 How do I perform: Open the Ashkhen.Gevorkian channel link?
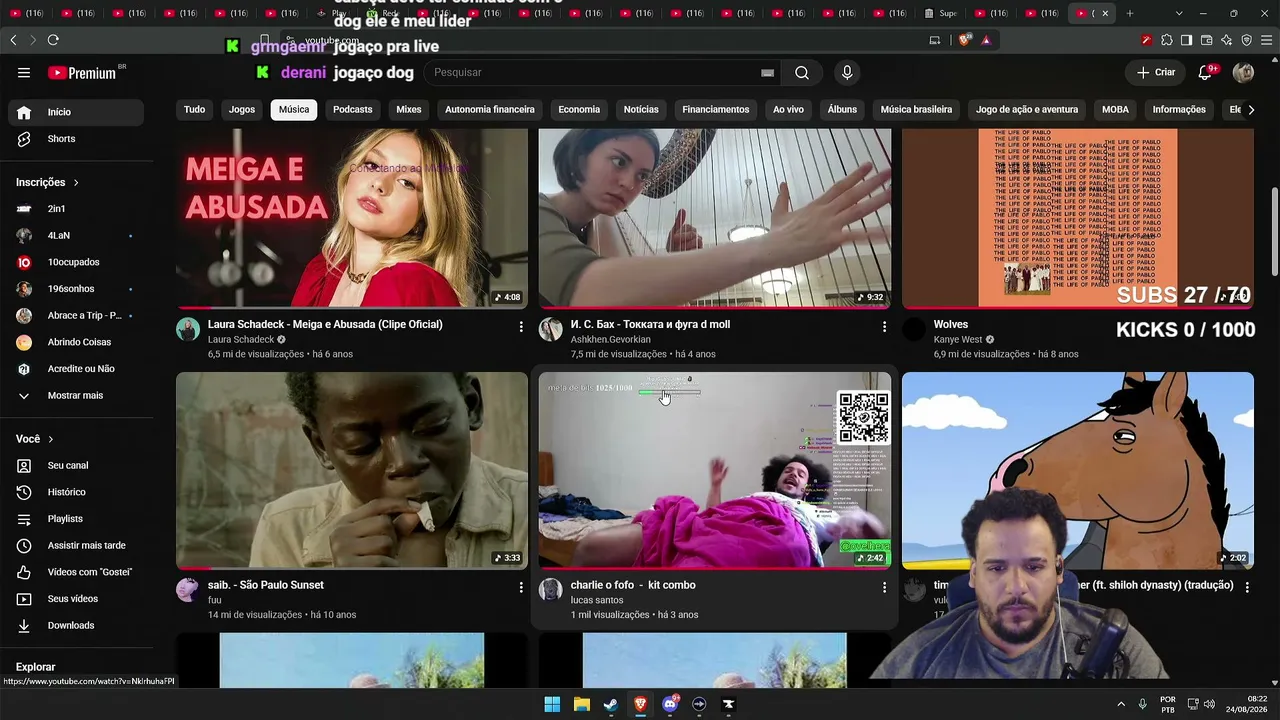(x=610, y=340)
